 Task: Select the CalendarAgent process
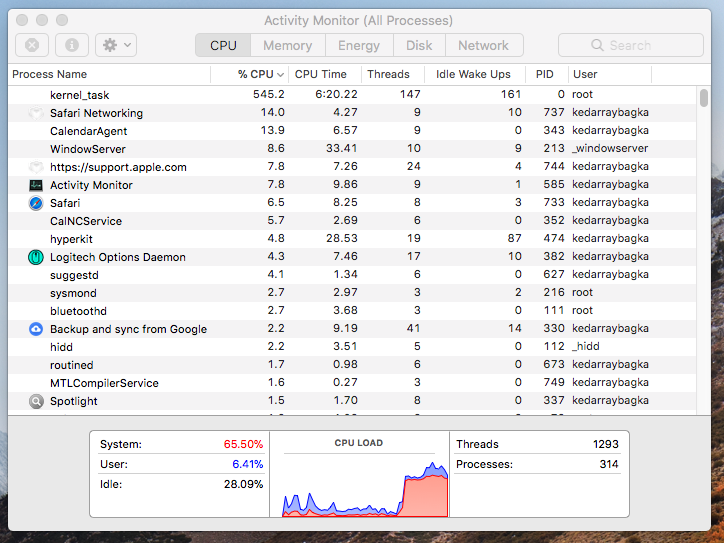[x=352, y=131]
